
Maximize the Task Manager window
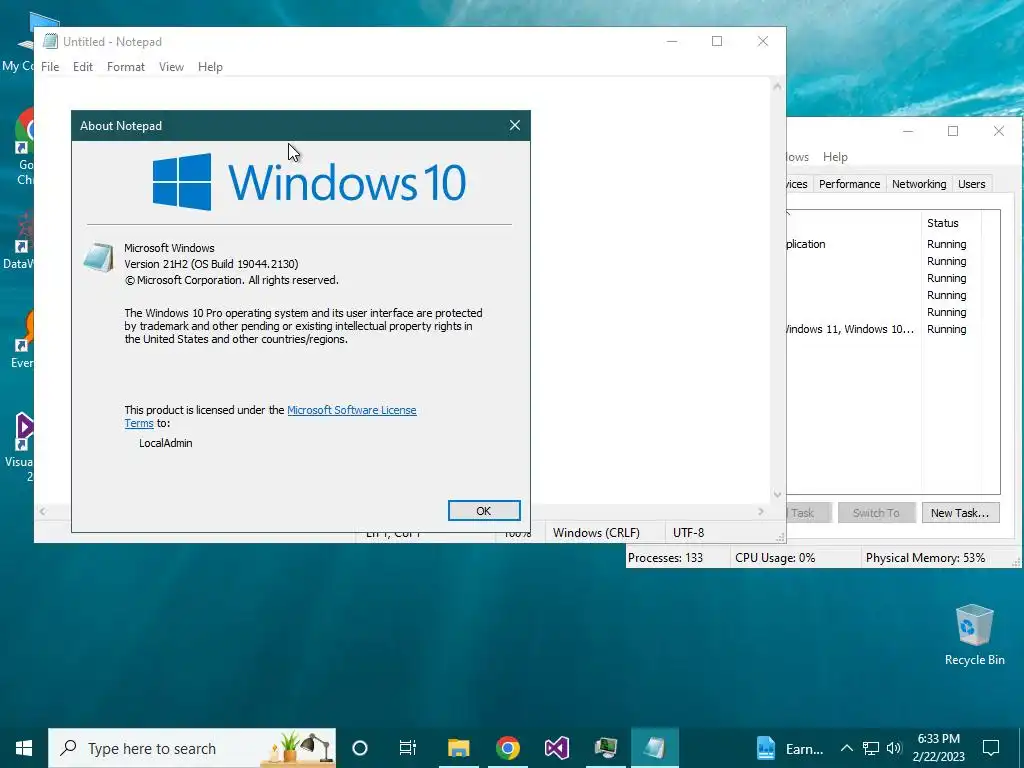point(953,131)
